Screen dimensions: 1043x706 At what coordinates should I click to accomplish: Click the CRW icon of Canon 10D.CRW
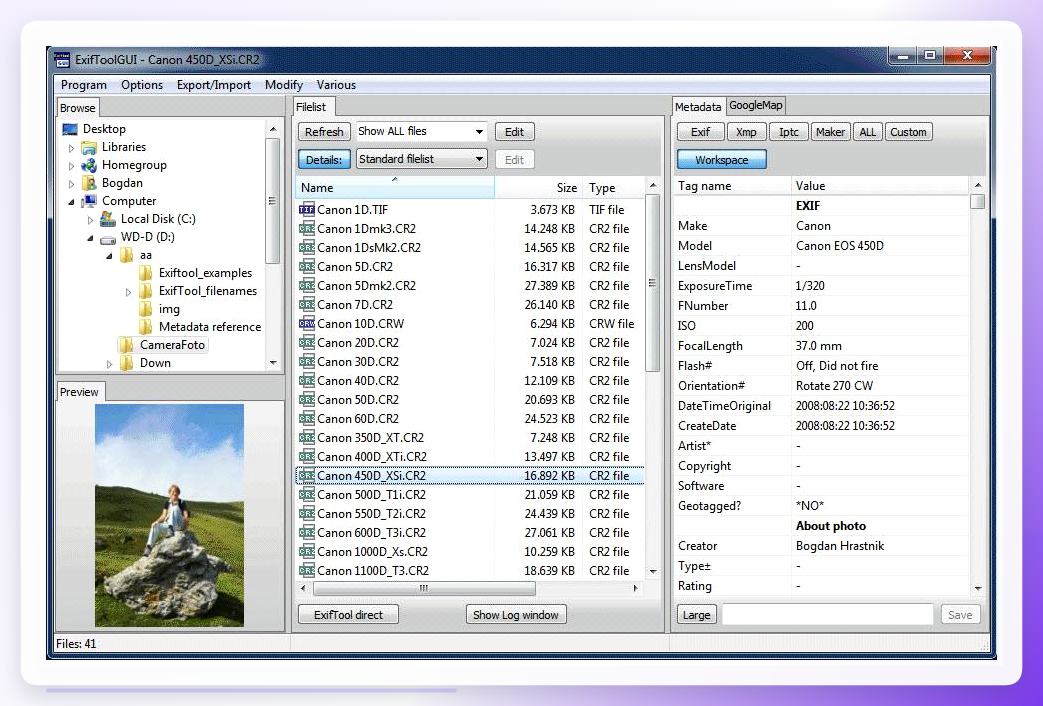307,323
